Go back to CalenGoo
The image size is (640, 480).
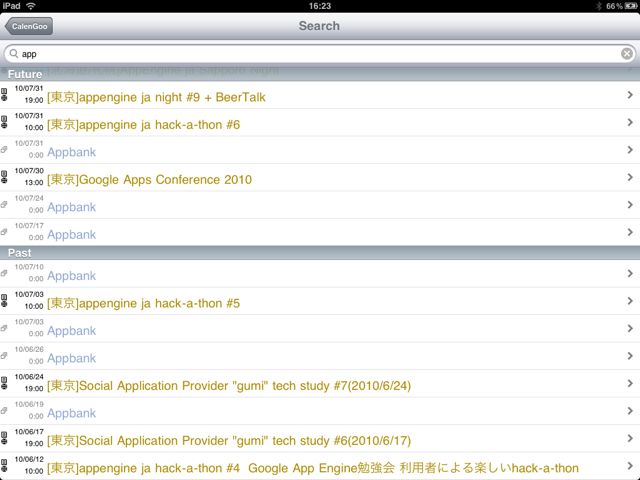coord(29,26)
